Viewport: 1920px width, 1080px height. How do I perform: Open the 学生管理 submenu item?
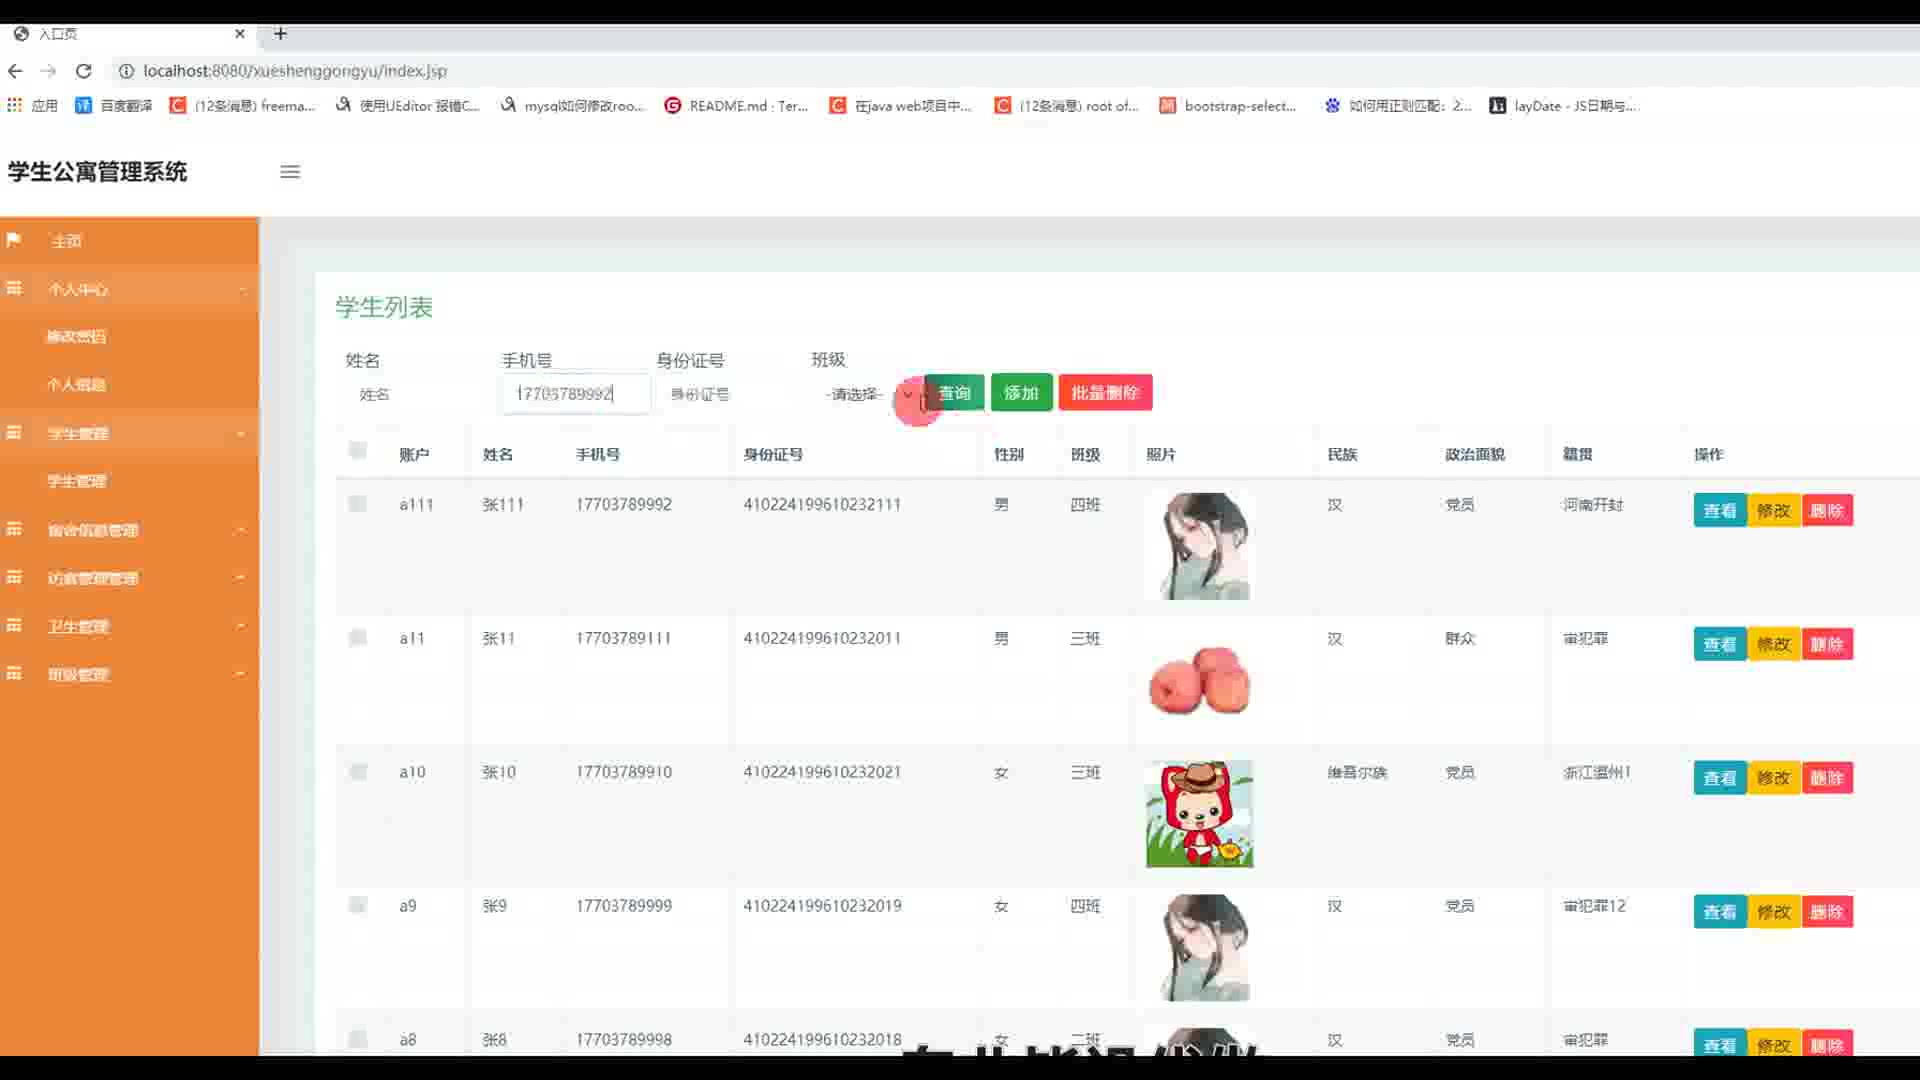coord(76,481)
